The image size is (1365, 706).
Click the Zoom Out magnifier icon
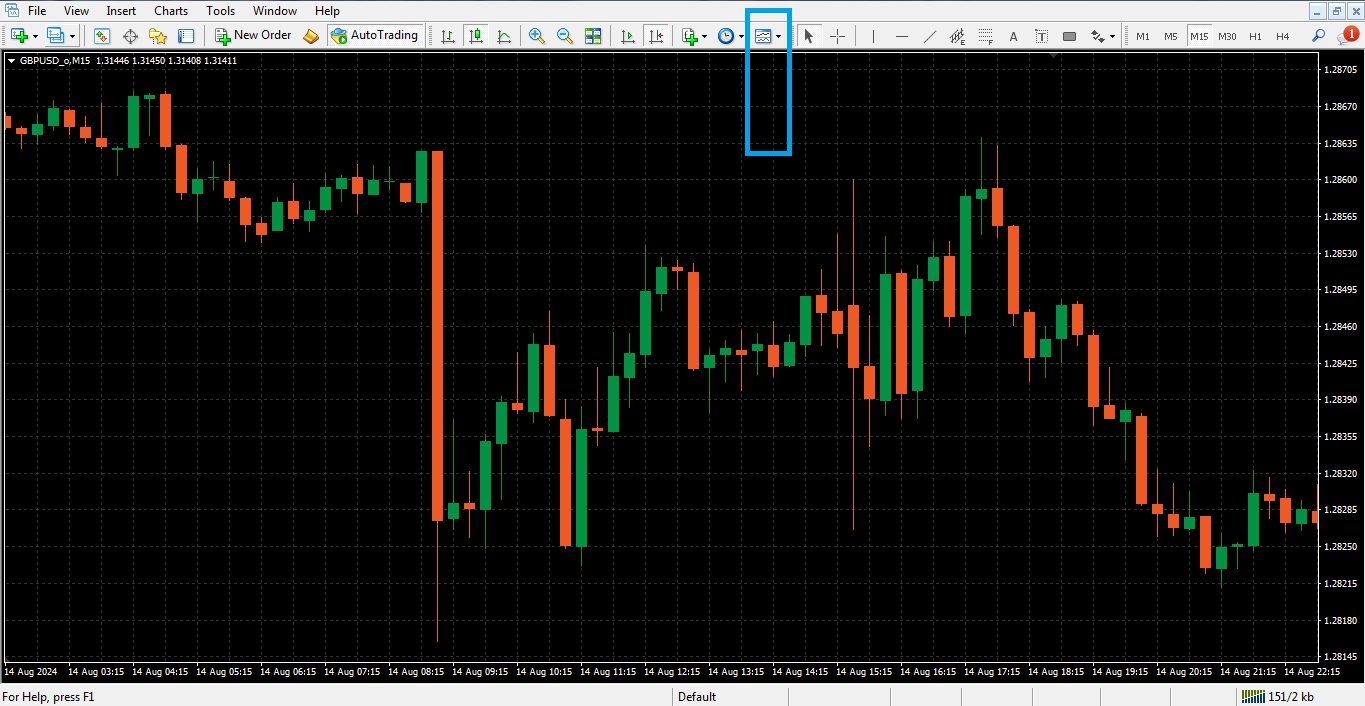tap(565, 36)
